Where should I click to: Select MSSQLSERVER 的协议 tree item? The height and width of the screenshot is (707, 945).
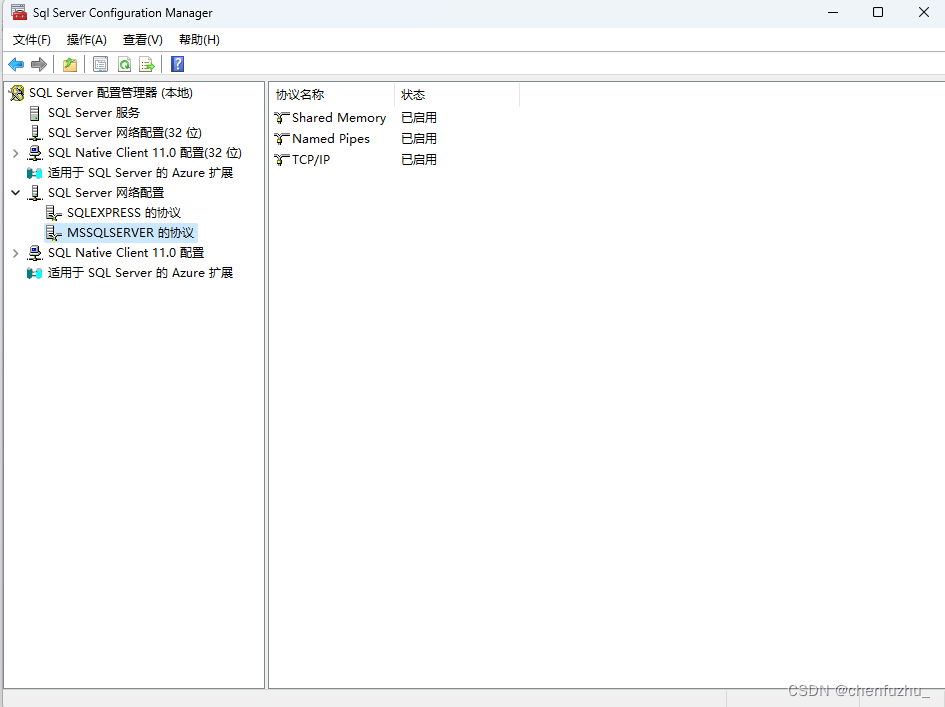130,233
